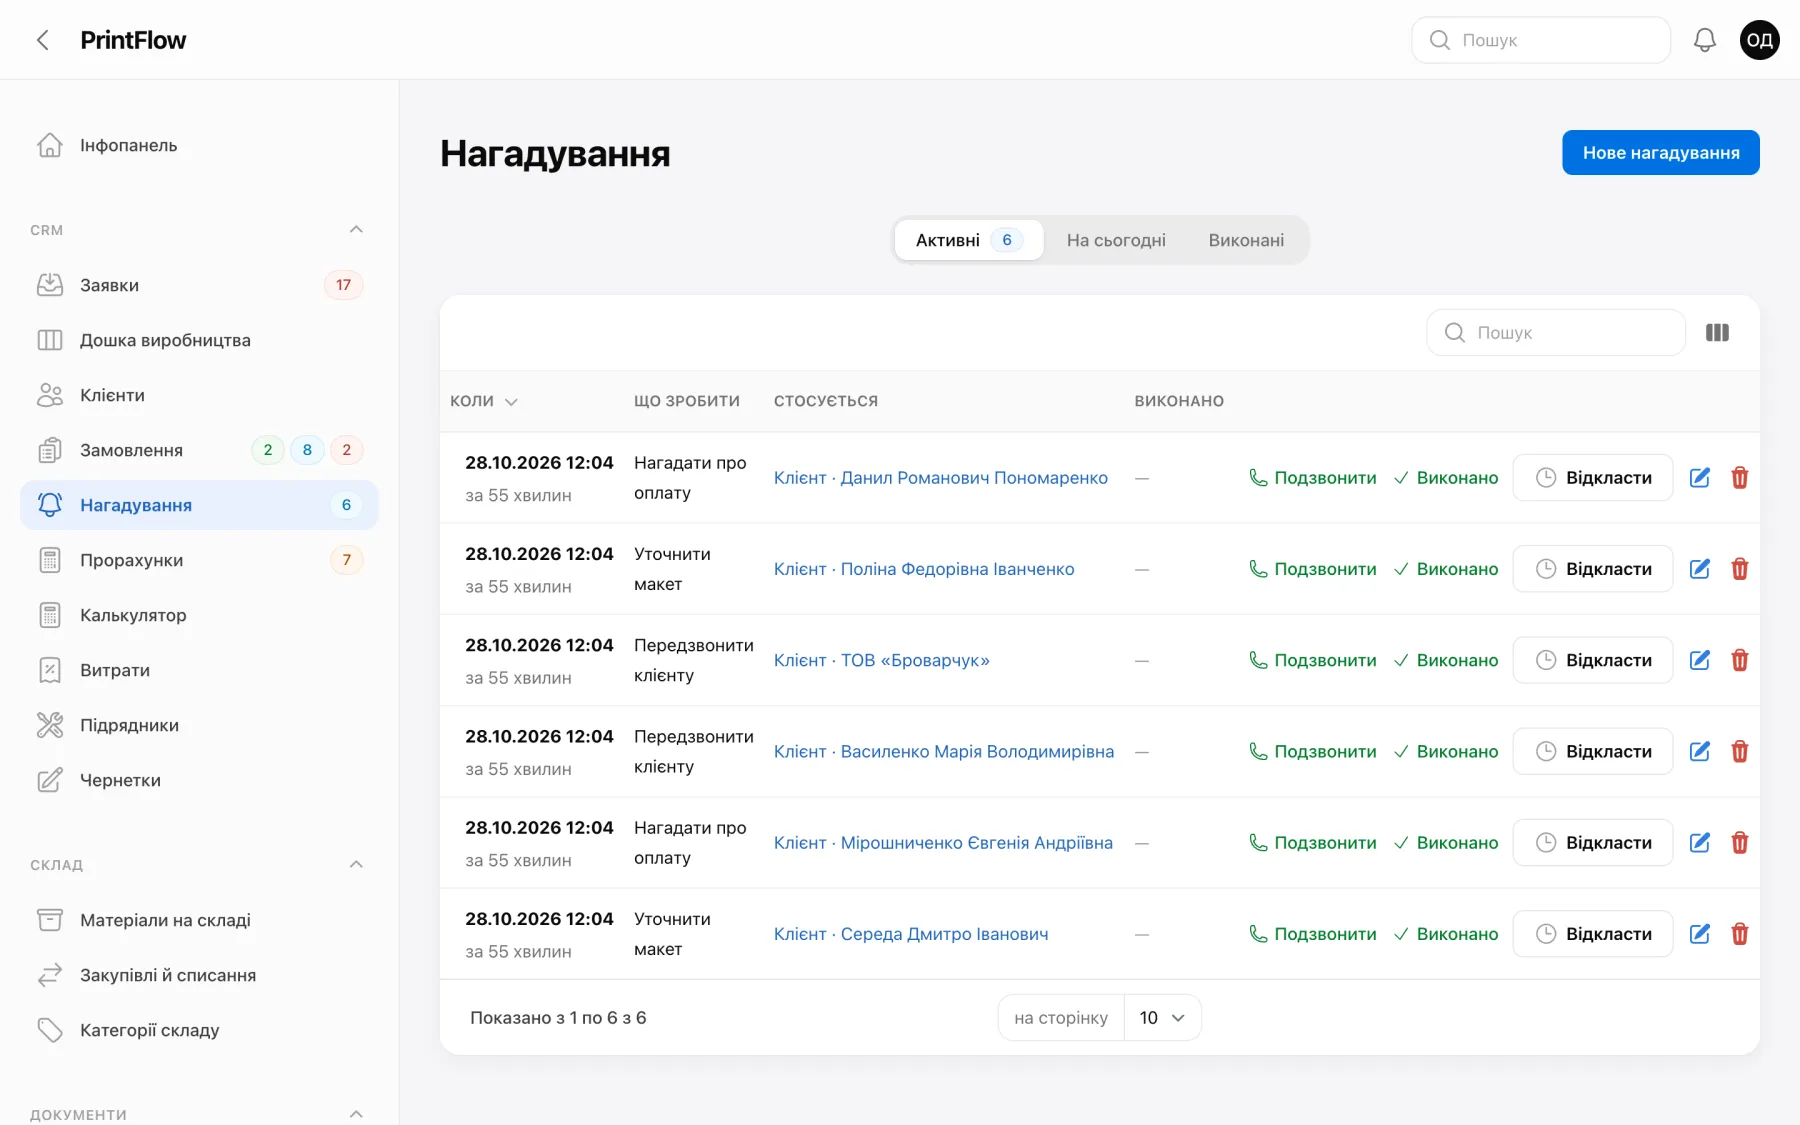Screen dimensions: 1800x1125
Task: Click the back arrow beside PrintFlow
Action: coord(42,40)
